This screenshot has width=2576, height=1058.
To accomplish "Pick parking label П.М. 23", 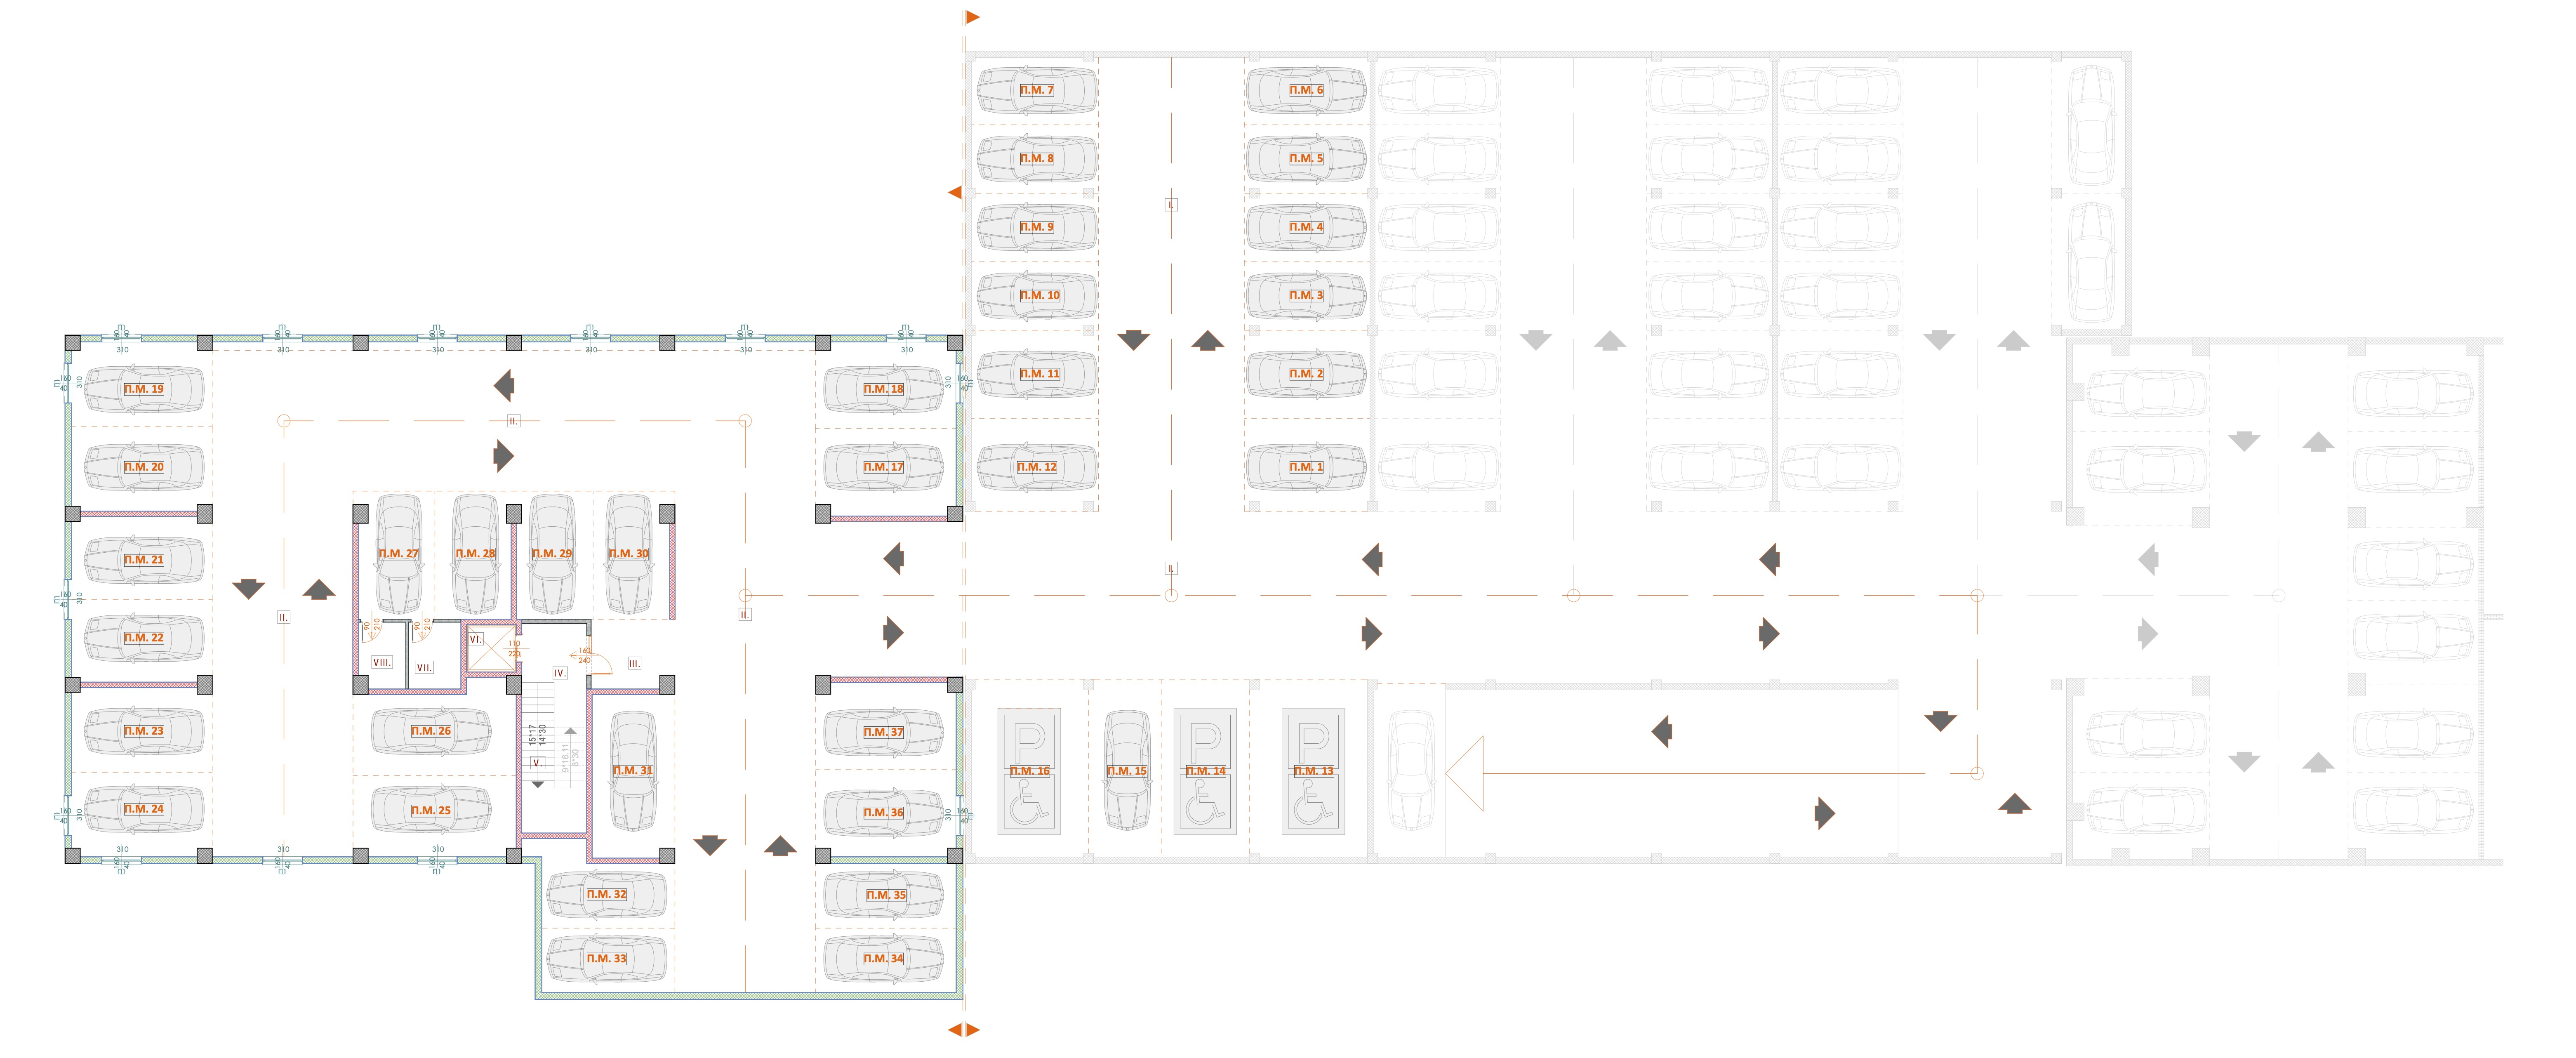I will pyautogui.click(x=144, y=731).
